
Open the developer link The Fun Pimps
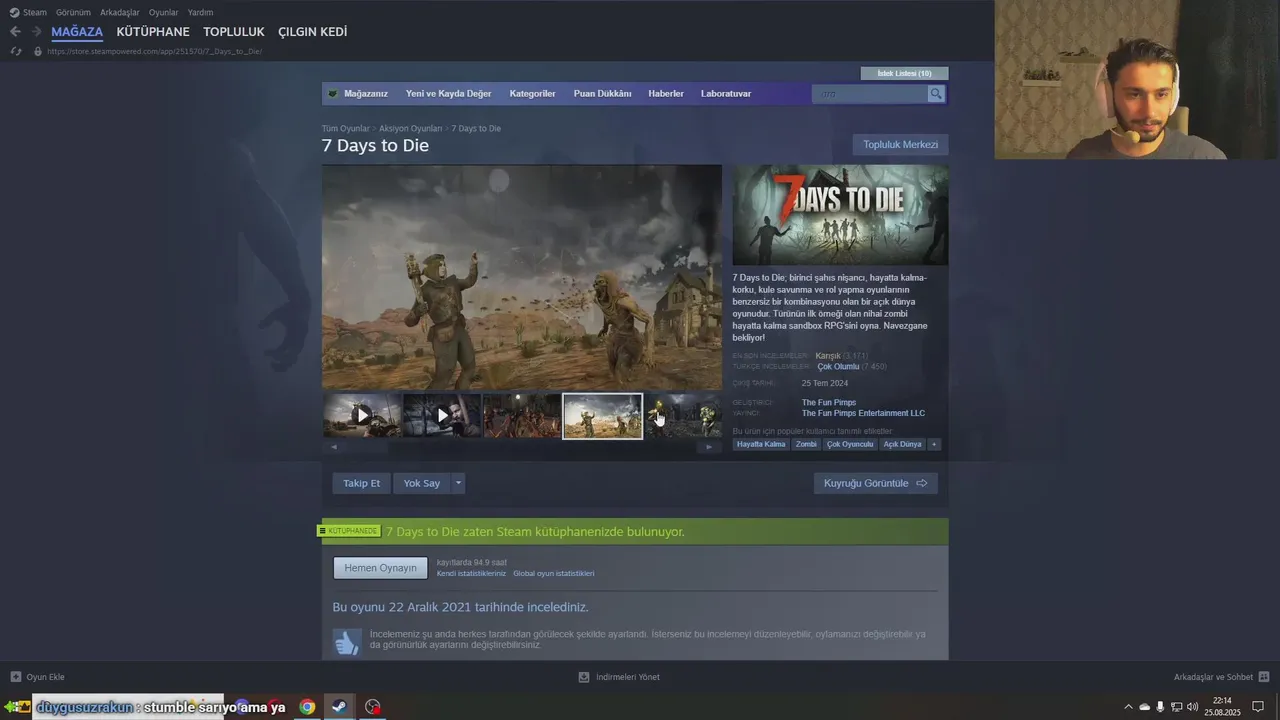[x=828, y=403]
